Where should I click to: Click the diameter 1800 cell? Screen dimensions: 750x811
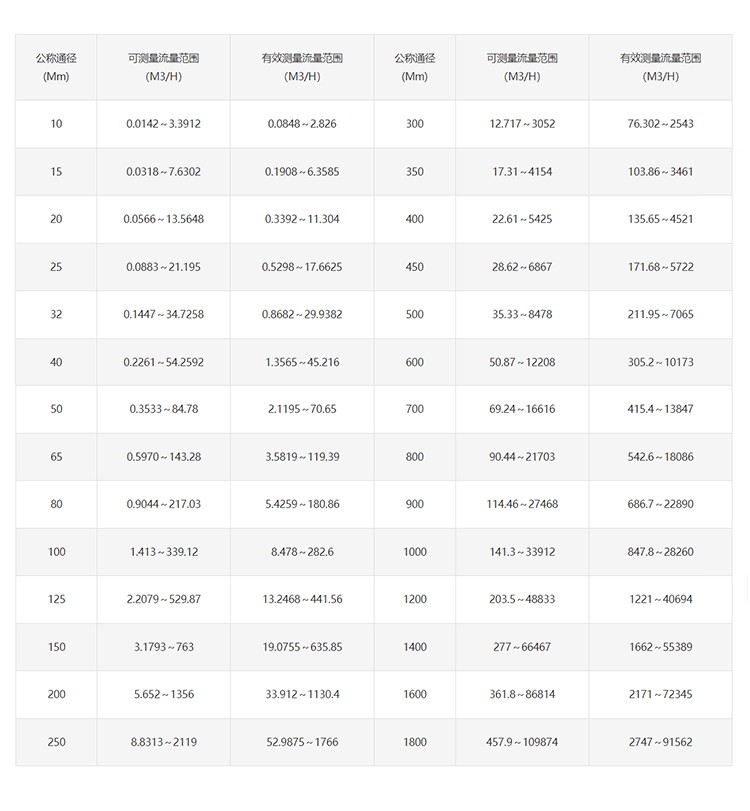(415, 742)
